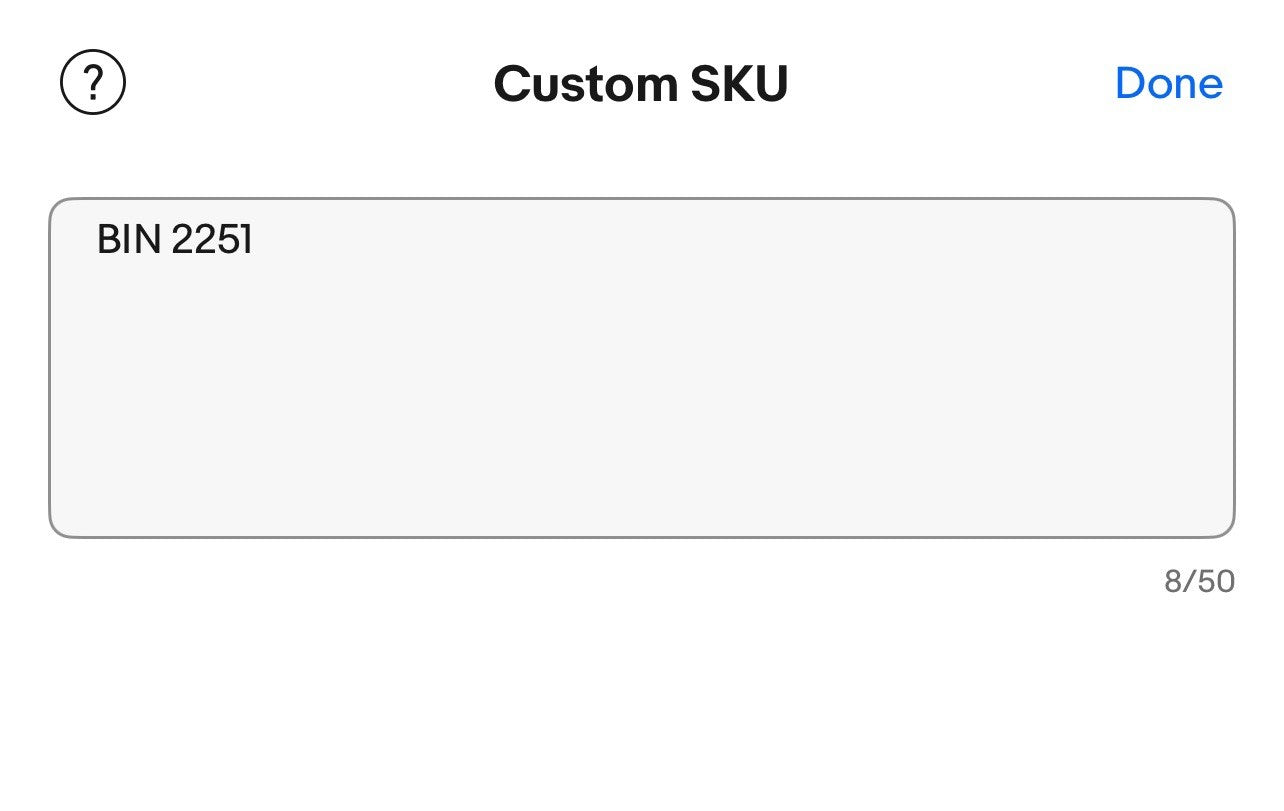Click the number 2251 in the field
1284x811 pixels.
tap(212, 240)
